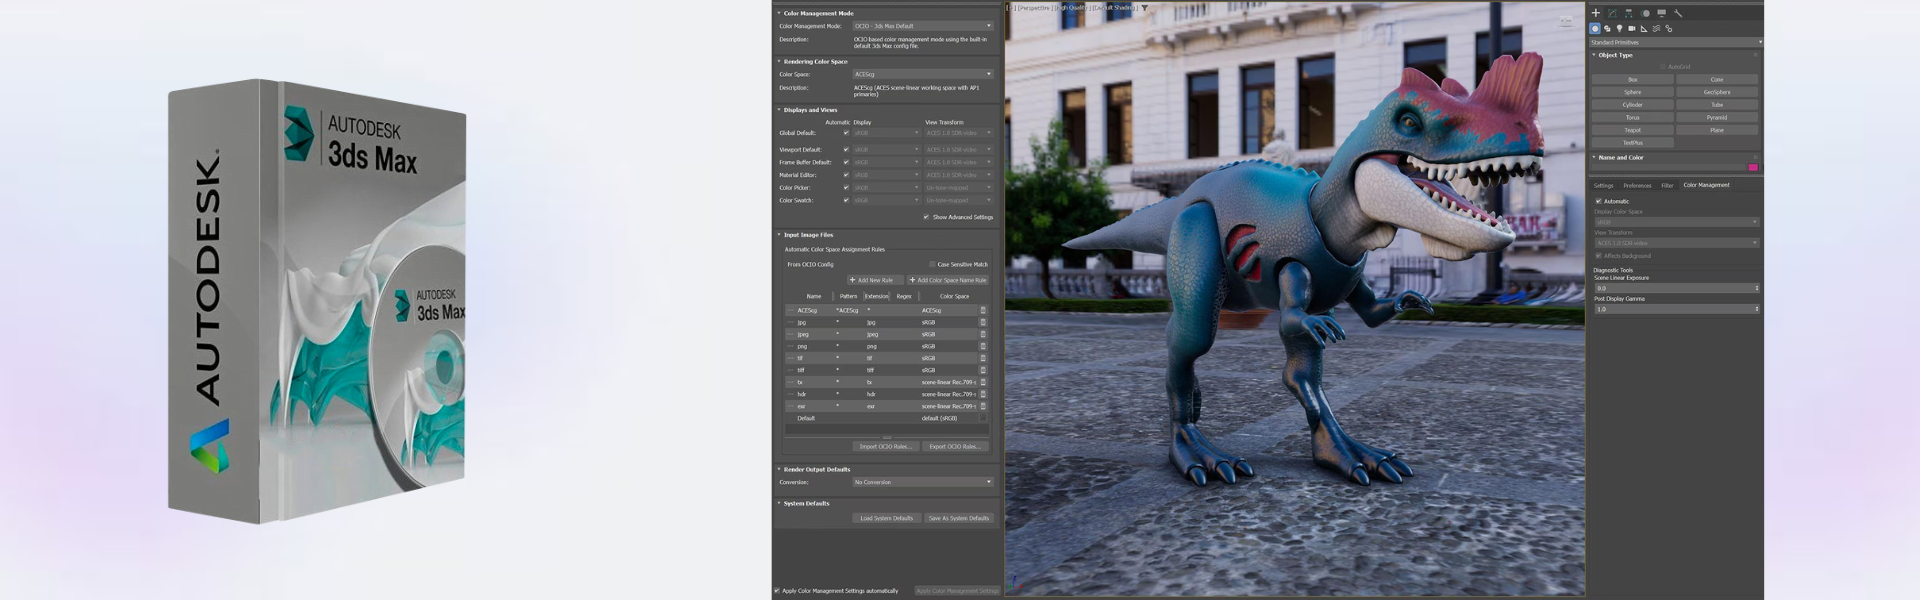The image size is (1920, 600).
Task: Delete the hdr rule row
Action: pyautogui.click(x=983, y=394)
